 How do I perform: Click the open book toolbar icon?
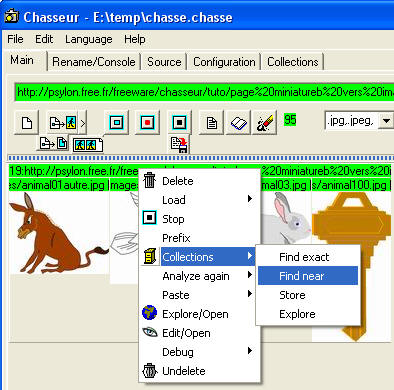click(239, 123)
